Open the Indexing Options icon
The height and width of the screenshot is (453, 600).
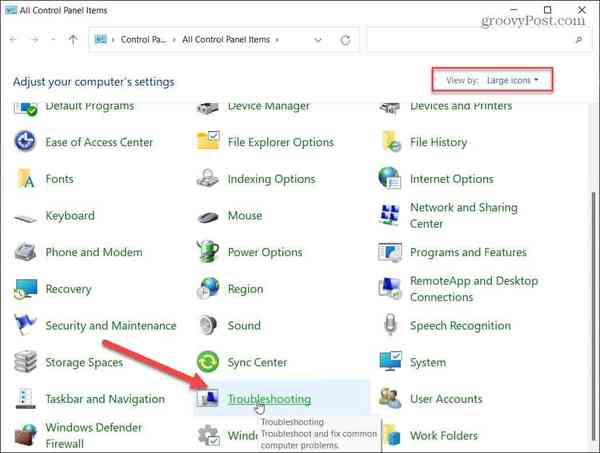tap(207, 178)
